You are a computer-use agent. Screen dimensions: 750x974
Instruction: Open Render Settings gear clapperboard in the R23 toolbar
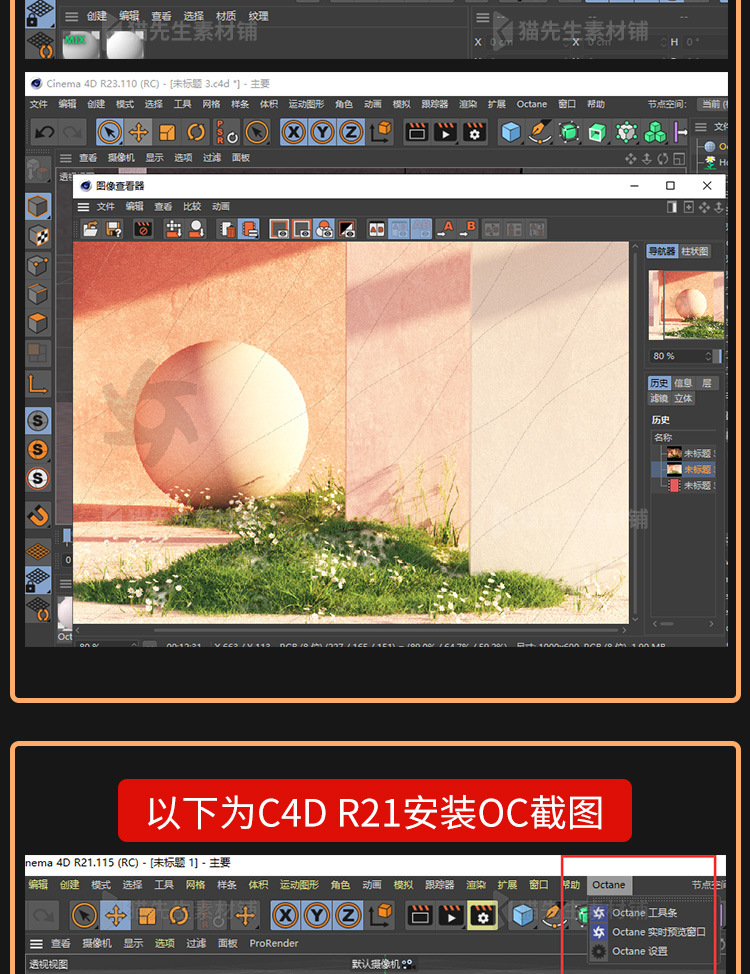coord(474,132)
